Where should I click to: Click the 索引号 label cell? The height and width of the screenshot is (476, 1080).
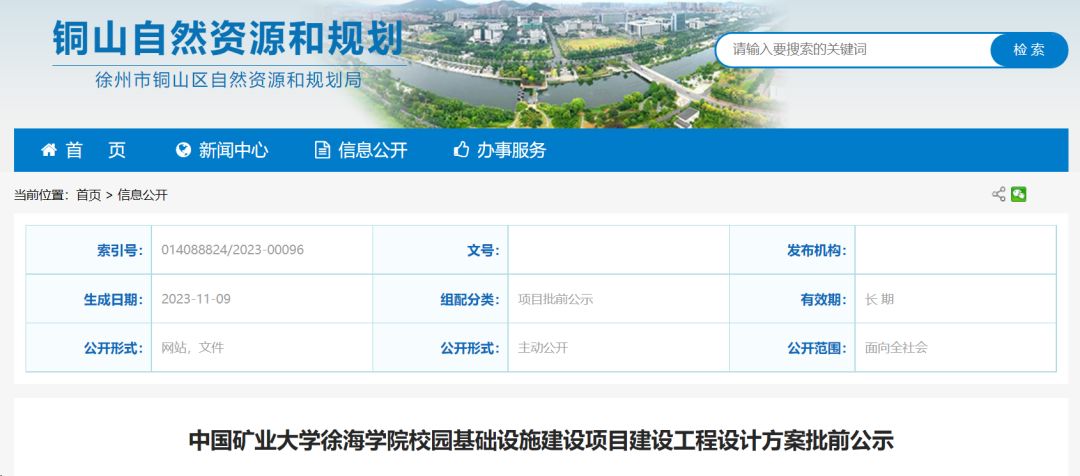point(89,250)
